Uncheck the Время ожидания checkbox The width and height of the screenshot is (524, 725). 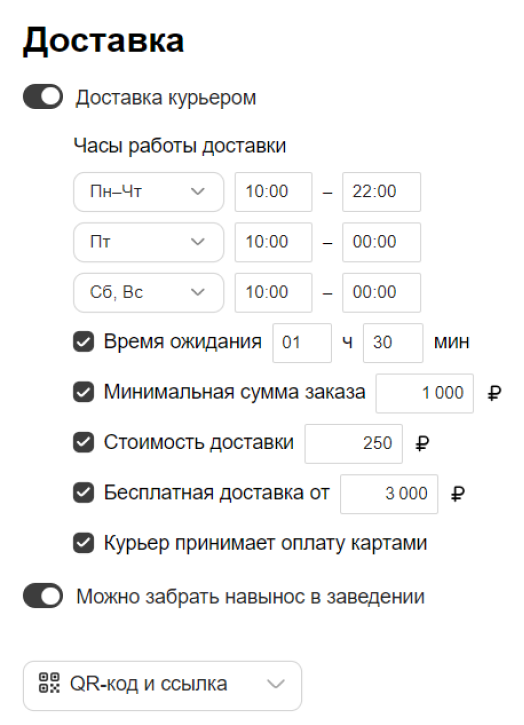pos(84,342)
